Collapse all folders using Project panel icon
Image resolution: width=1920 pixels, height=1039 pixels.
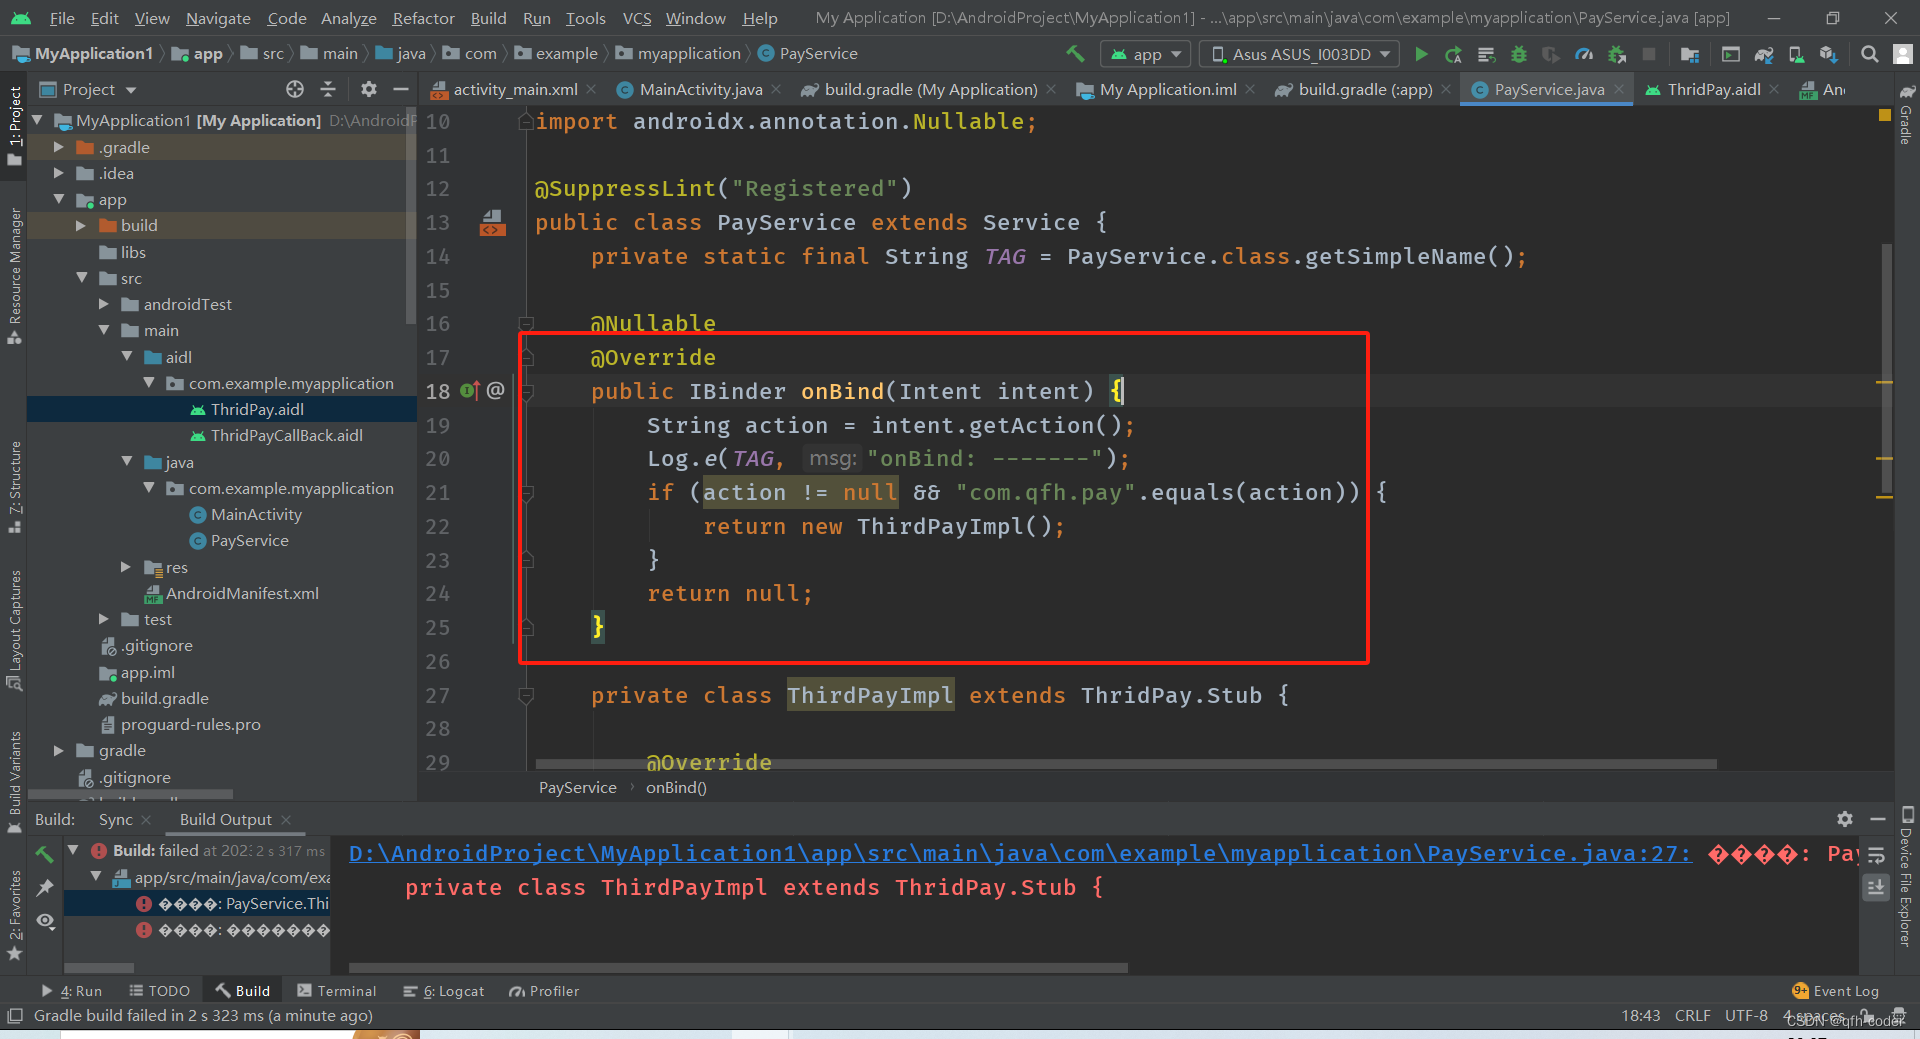click(x=327, y=89)
